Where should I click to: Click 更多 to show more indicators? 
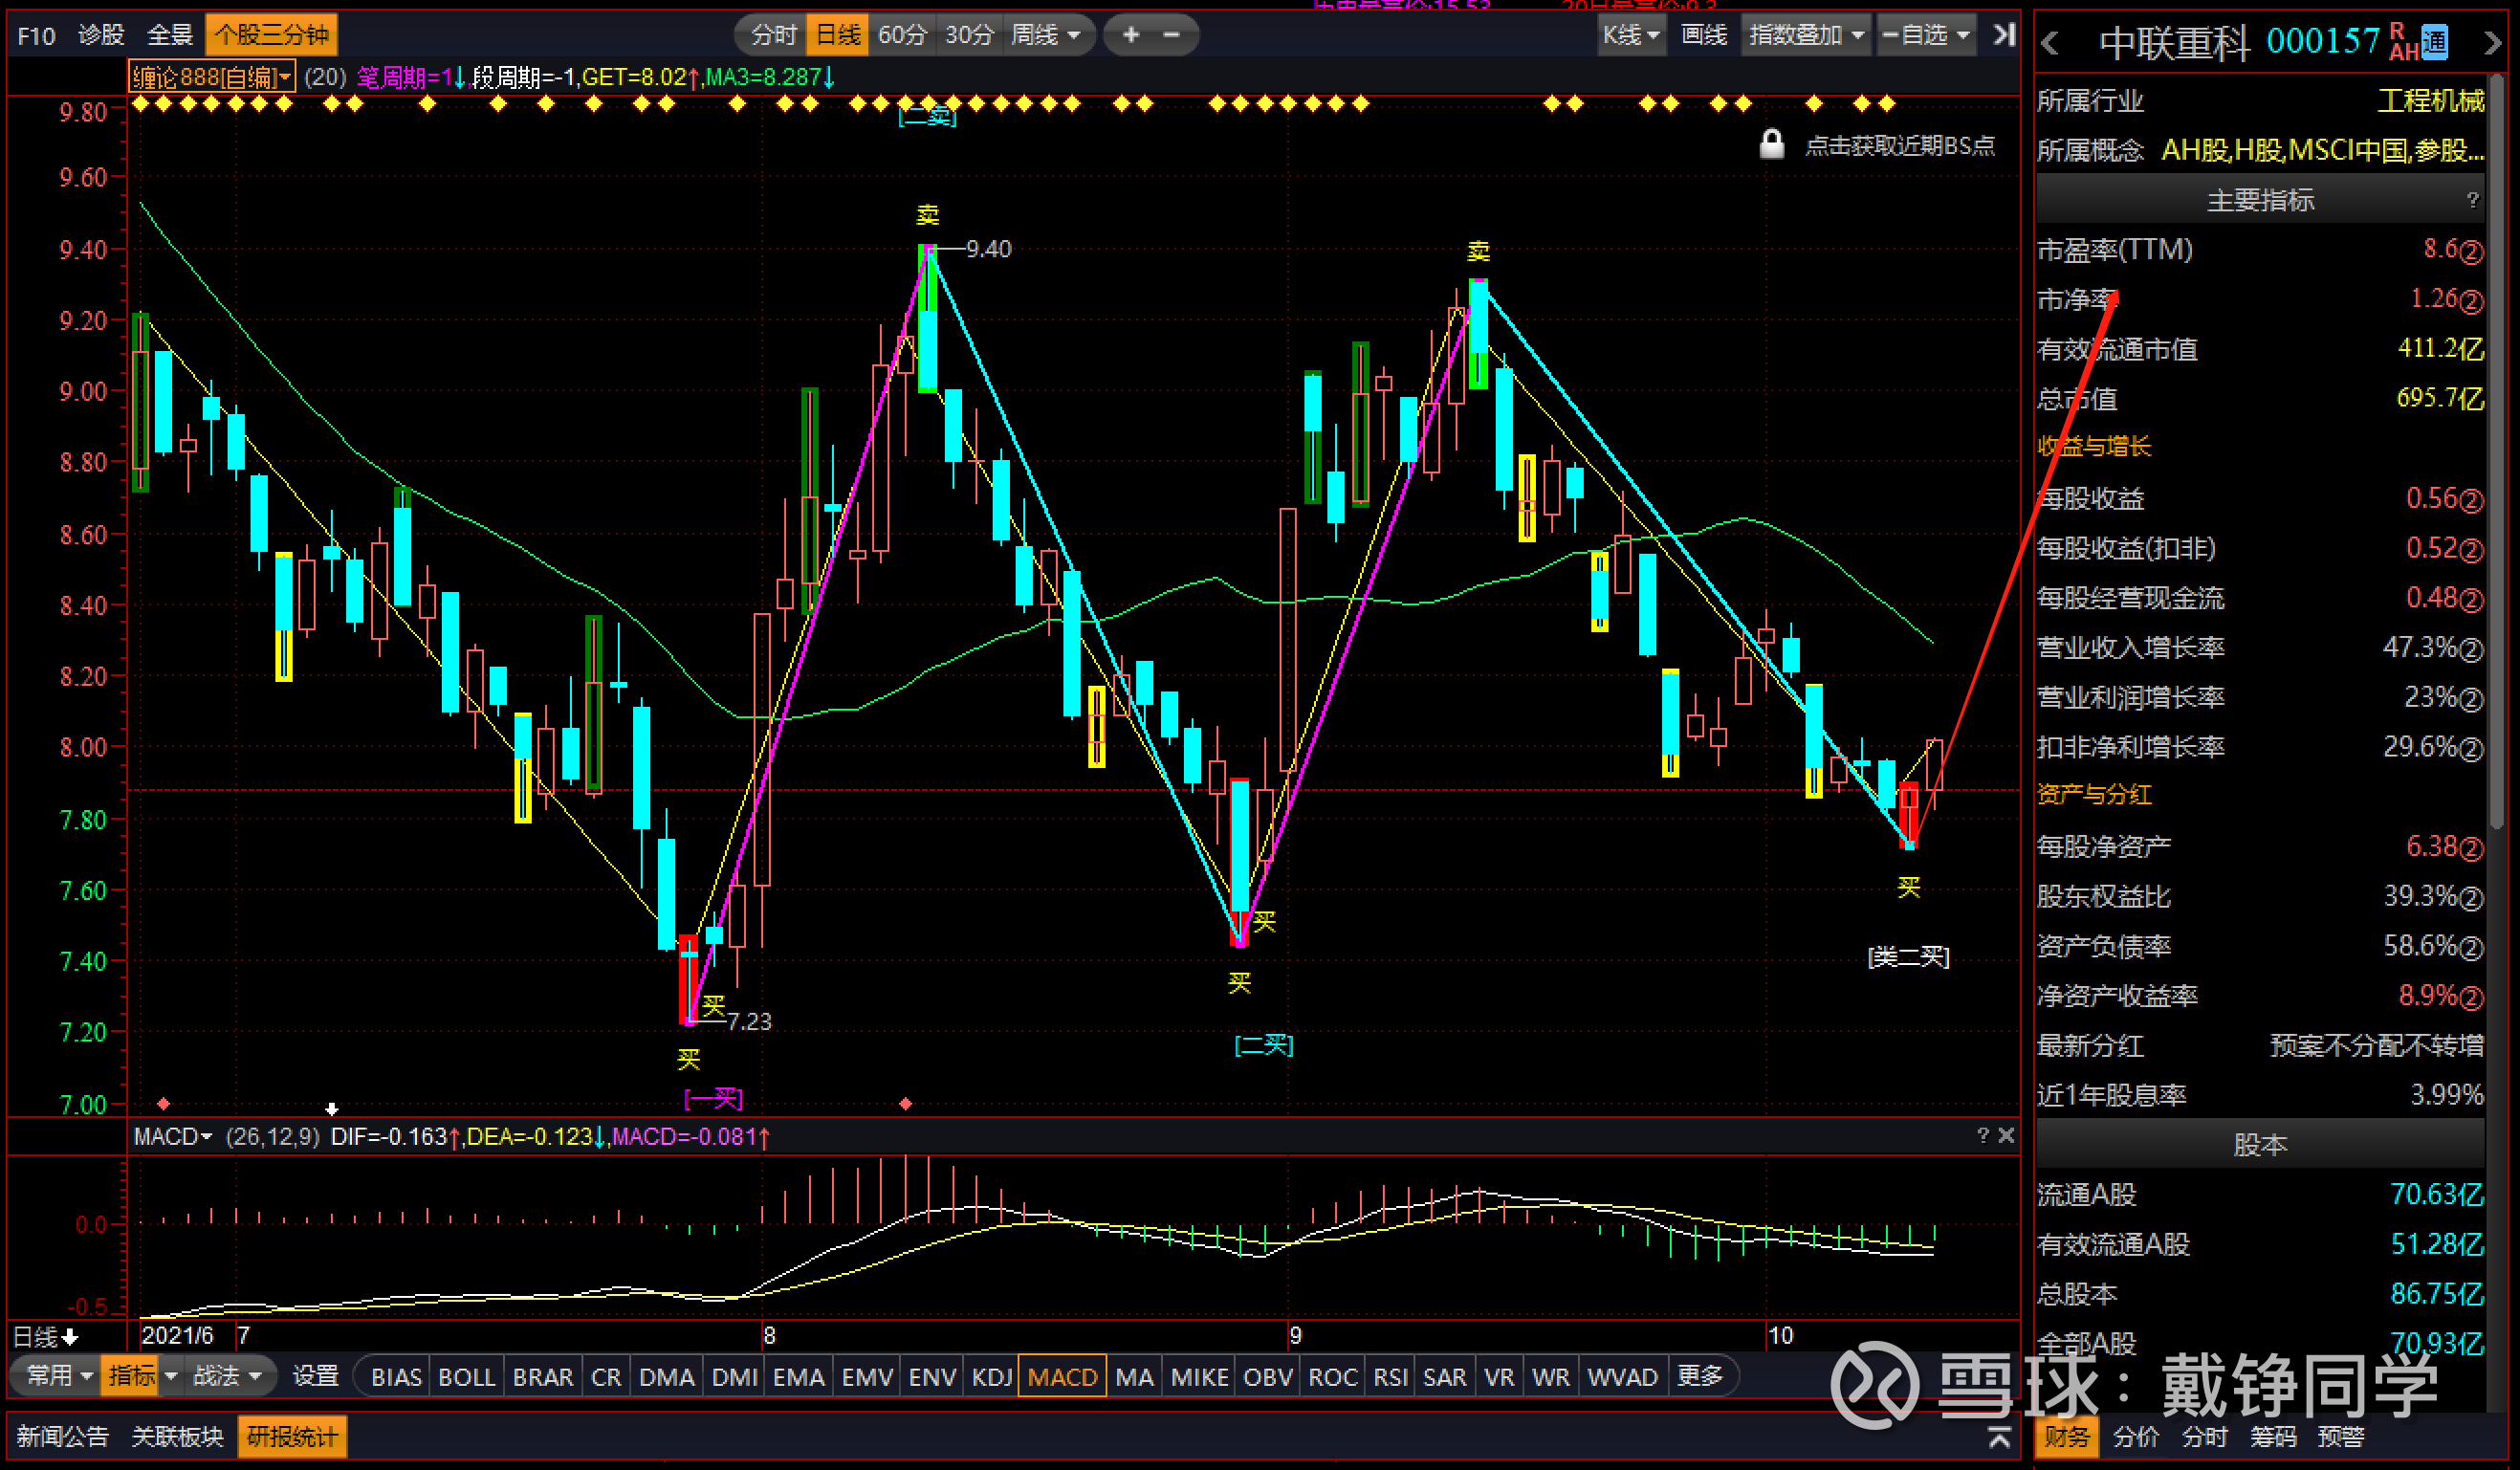[1699, 1377]
